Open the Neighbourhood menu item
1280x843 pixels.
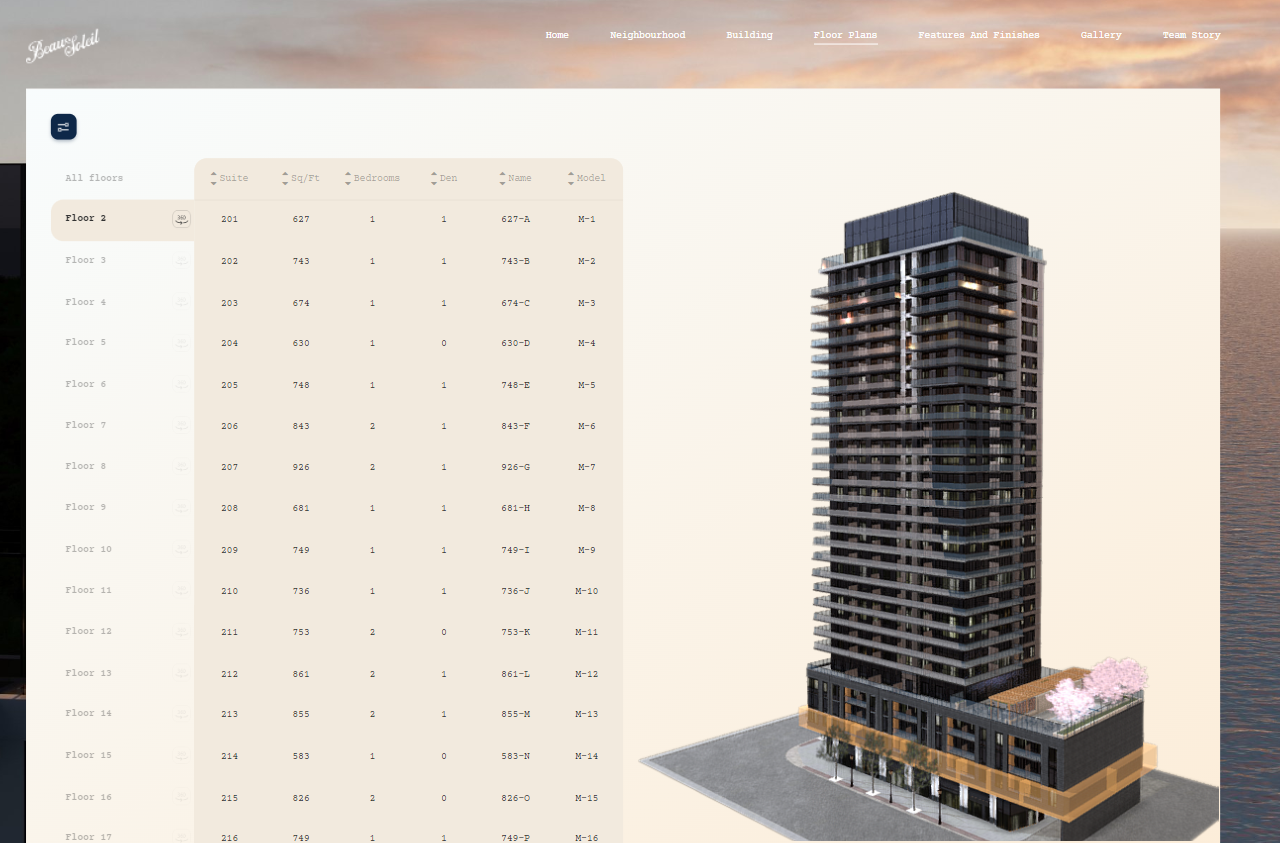pyautogui.click(x=647, y=35)
